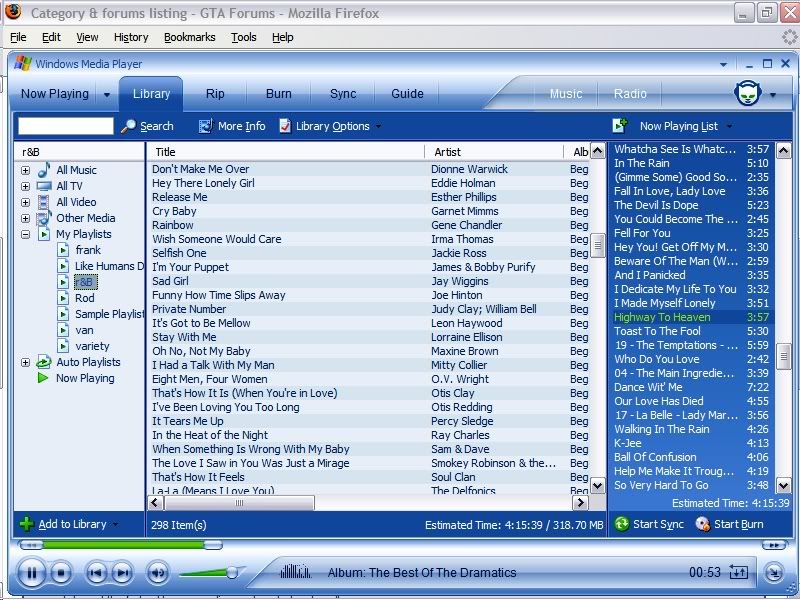Select the My Playlists folder icon
This screenshot has height=600, width=800.
tap(44, 234)
